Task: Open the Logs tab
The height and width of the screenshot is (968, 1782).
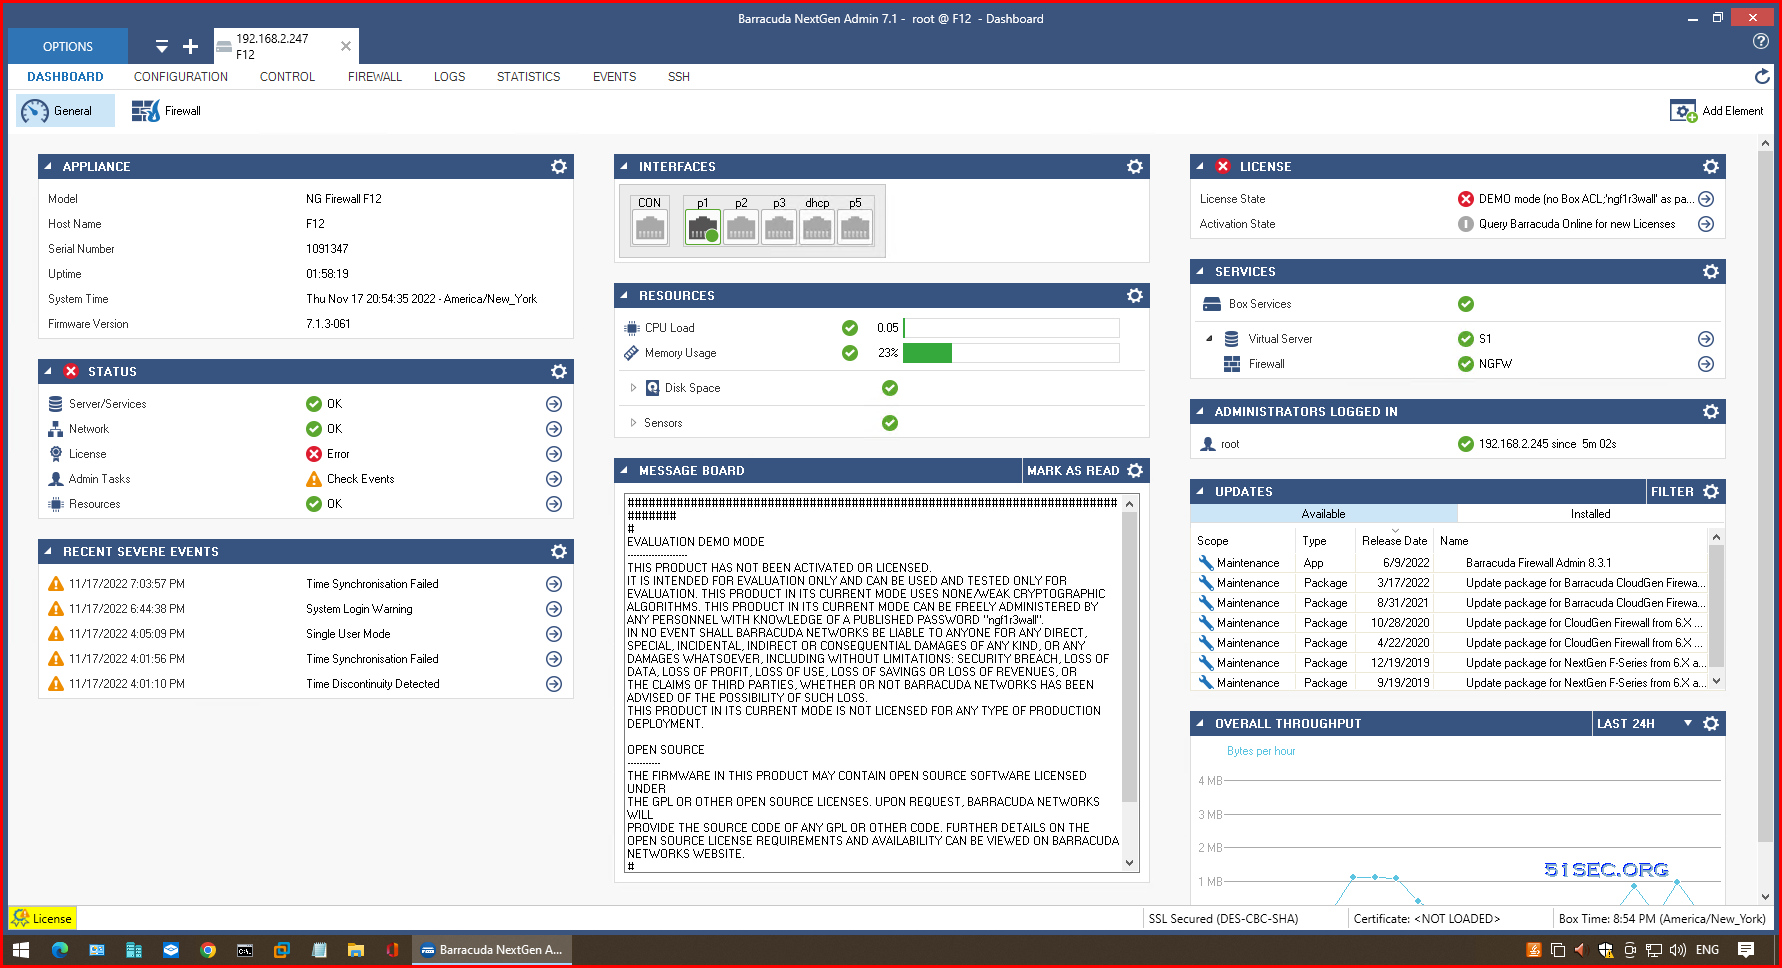Action: point(449,77)
